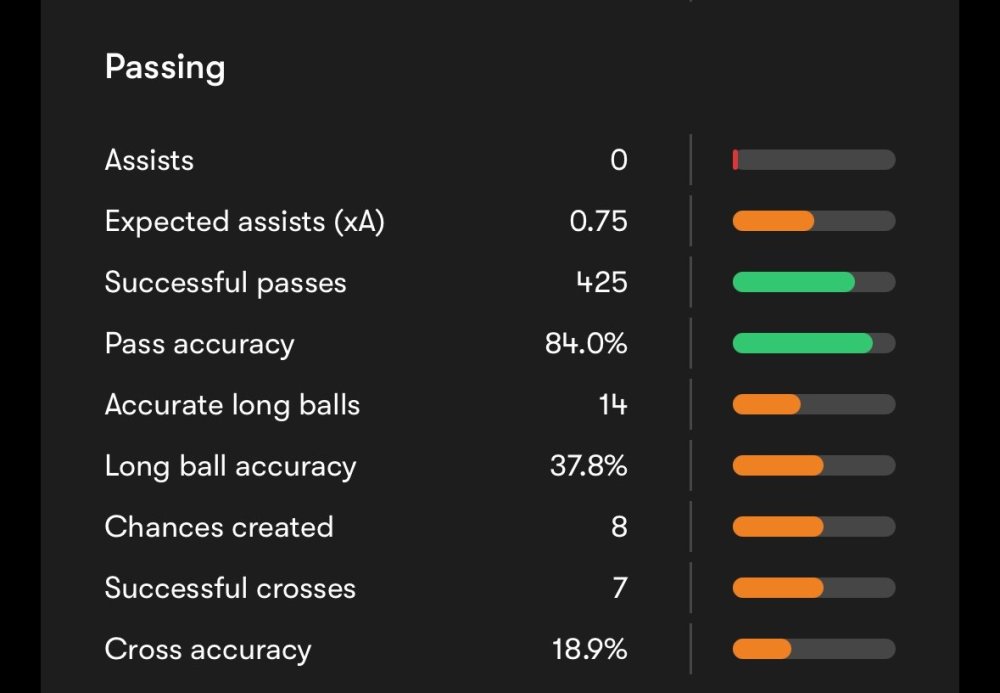Select the Assists stat label
Viewport: 1000px width, 693px height.
click(149, 160)
